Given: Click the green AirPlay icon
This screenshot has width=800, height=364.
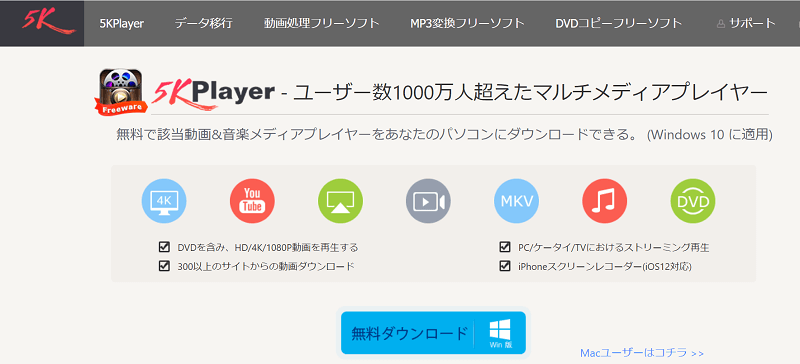Looking at the screenshot, I should (340, 201).
